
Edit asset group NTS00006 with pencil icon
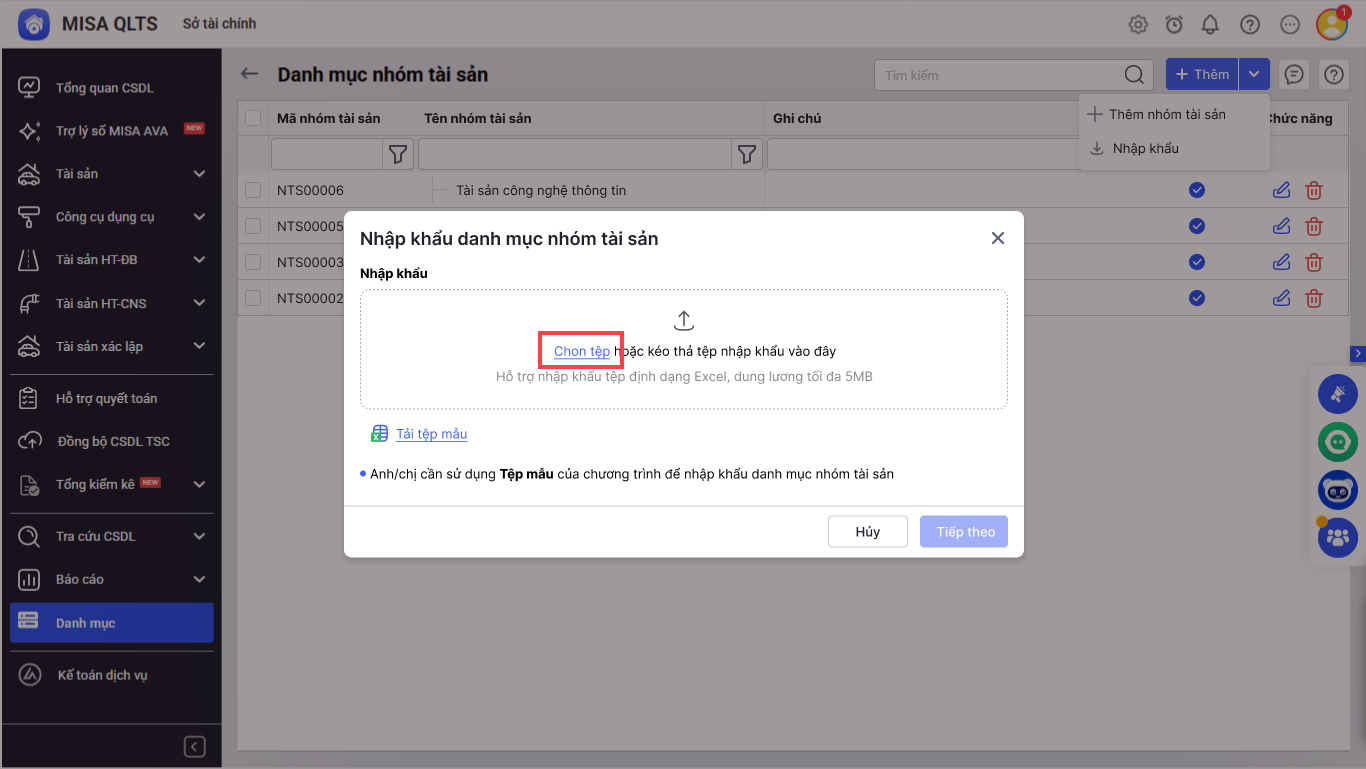click(x=1281, y=190)
